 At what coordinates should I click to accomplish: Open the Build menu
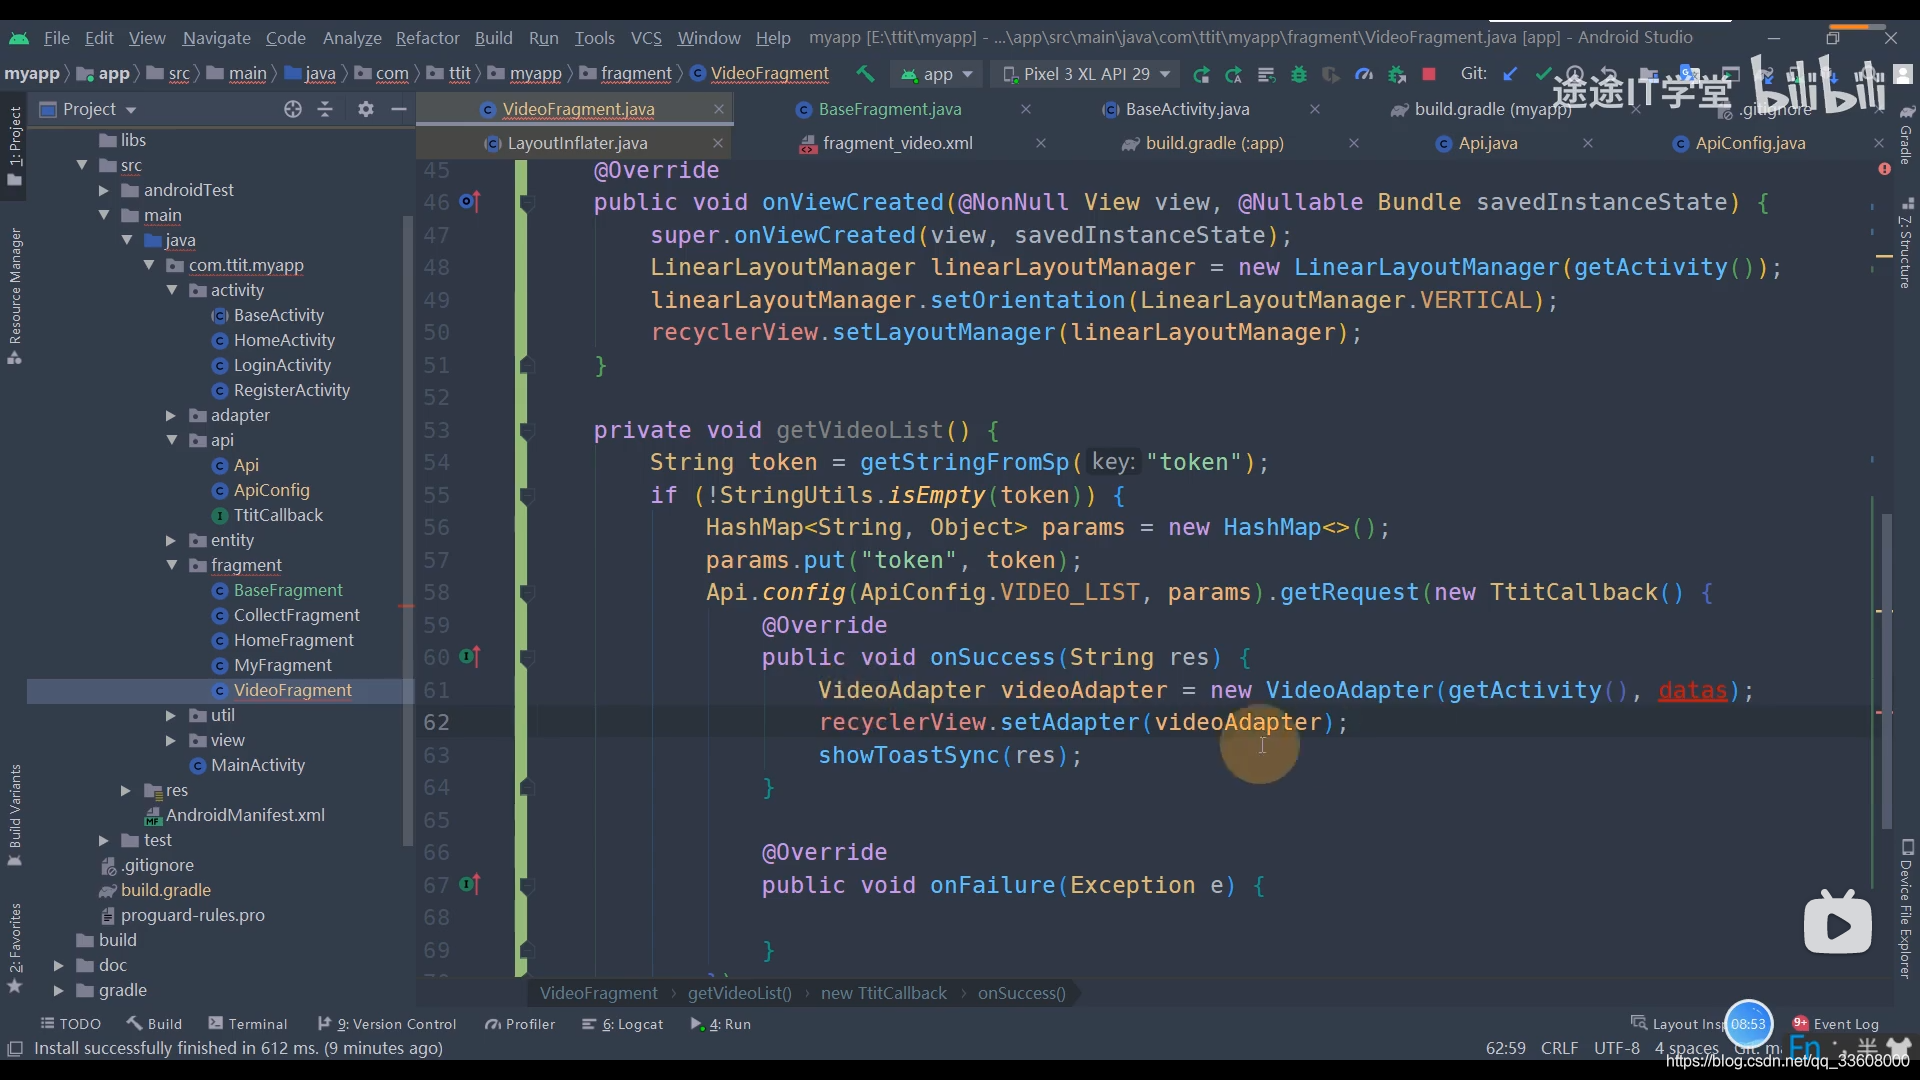tap(493, 38)
